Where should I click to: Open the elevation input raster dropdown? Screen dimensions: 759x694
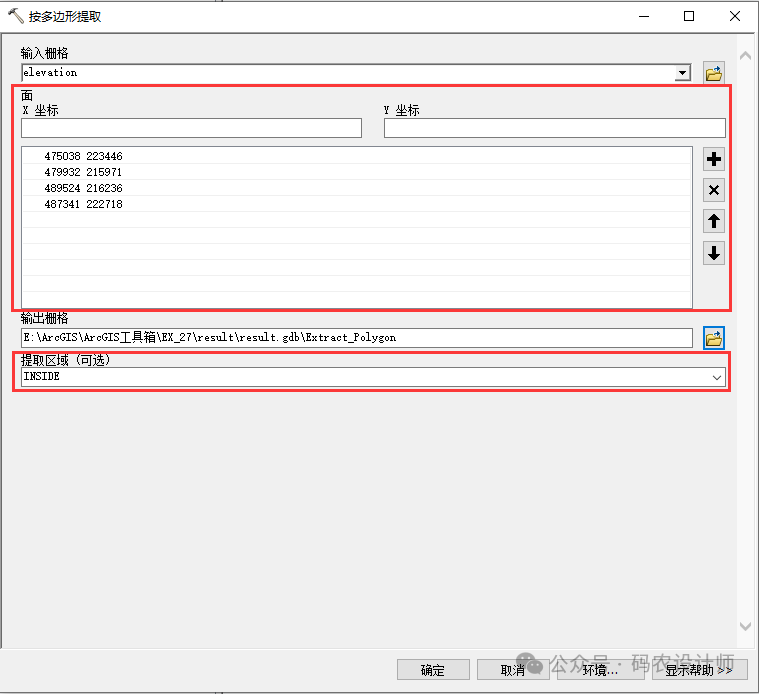pyautogui.click(x=683, y=73)
